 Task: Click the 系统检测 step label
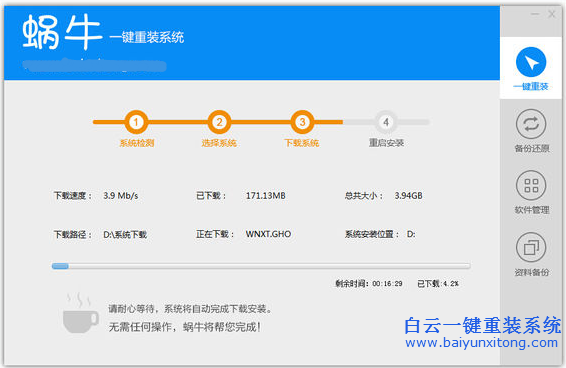[137, 143]
